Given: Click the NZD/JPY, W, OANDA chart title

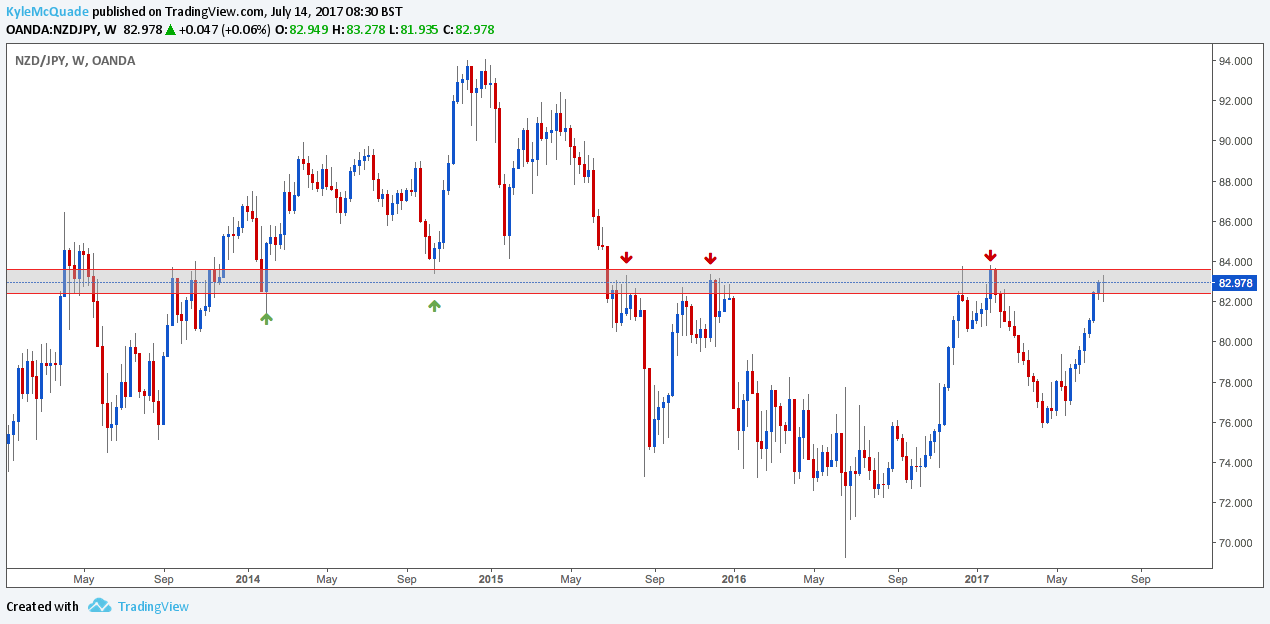Looking at the screenshot, I should [x=75, y=61].
